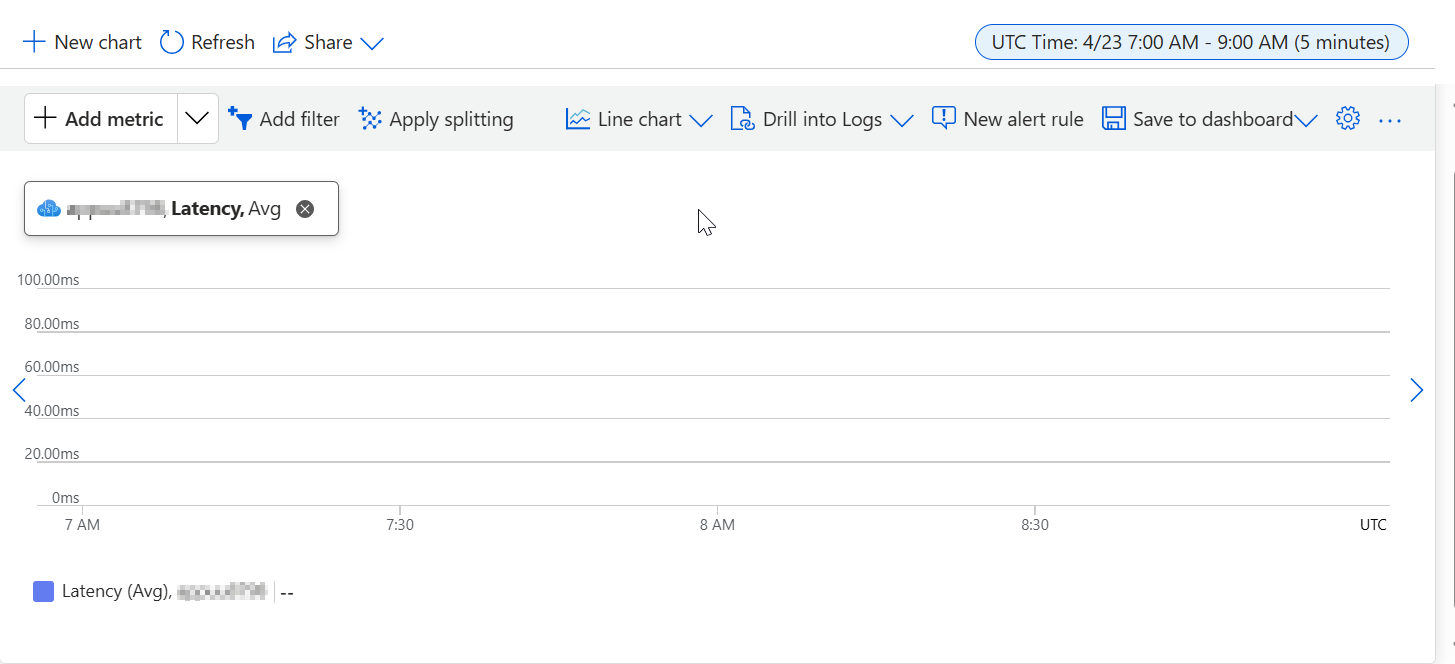Open the UTC time range picker
This screenshot has height=664, width=1455.
pos(1191,42)
